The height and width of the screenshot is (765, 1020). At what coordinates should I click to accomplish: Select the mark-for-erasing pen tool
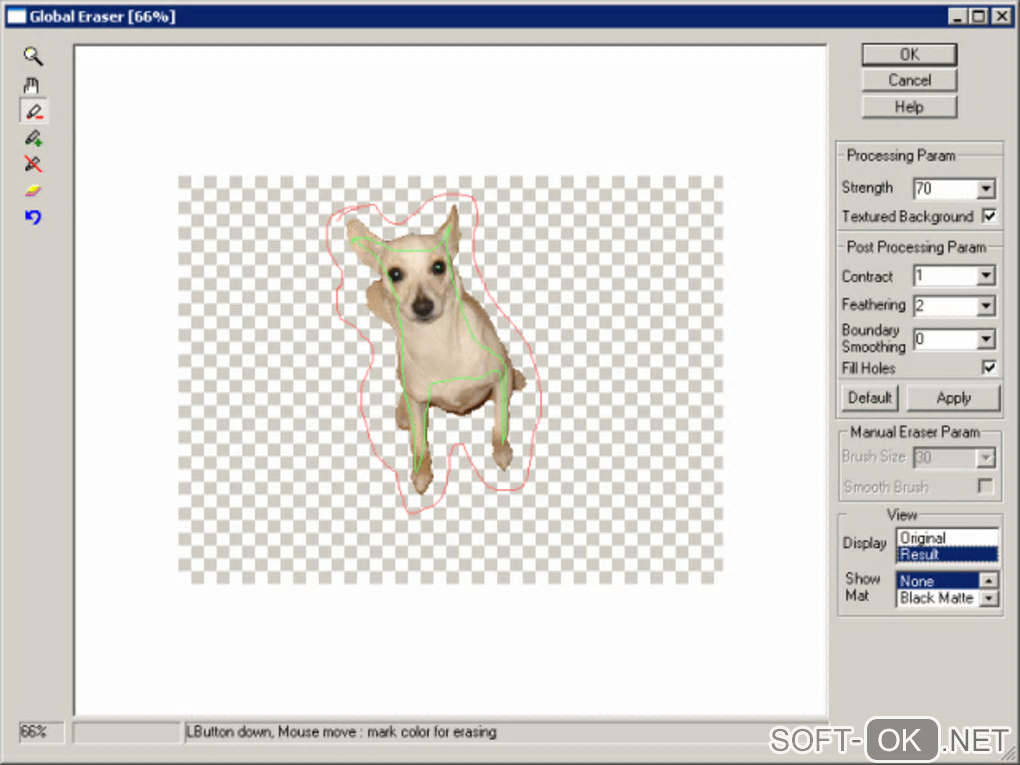(33, 112)
